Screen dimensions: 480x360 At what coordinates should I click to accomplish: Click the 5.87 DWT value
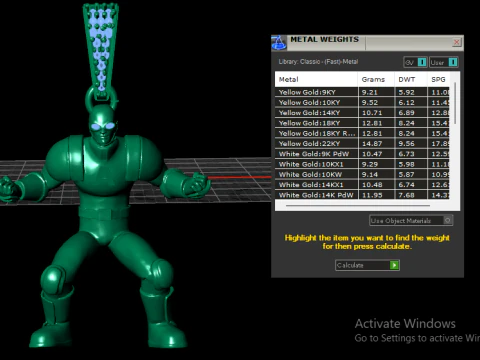pos(406,174)
